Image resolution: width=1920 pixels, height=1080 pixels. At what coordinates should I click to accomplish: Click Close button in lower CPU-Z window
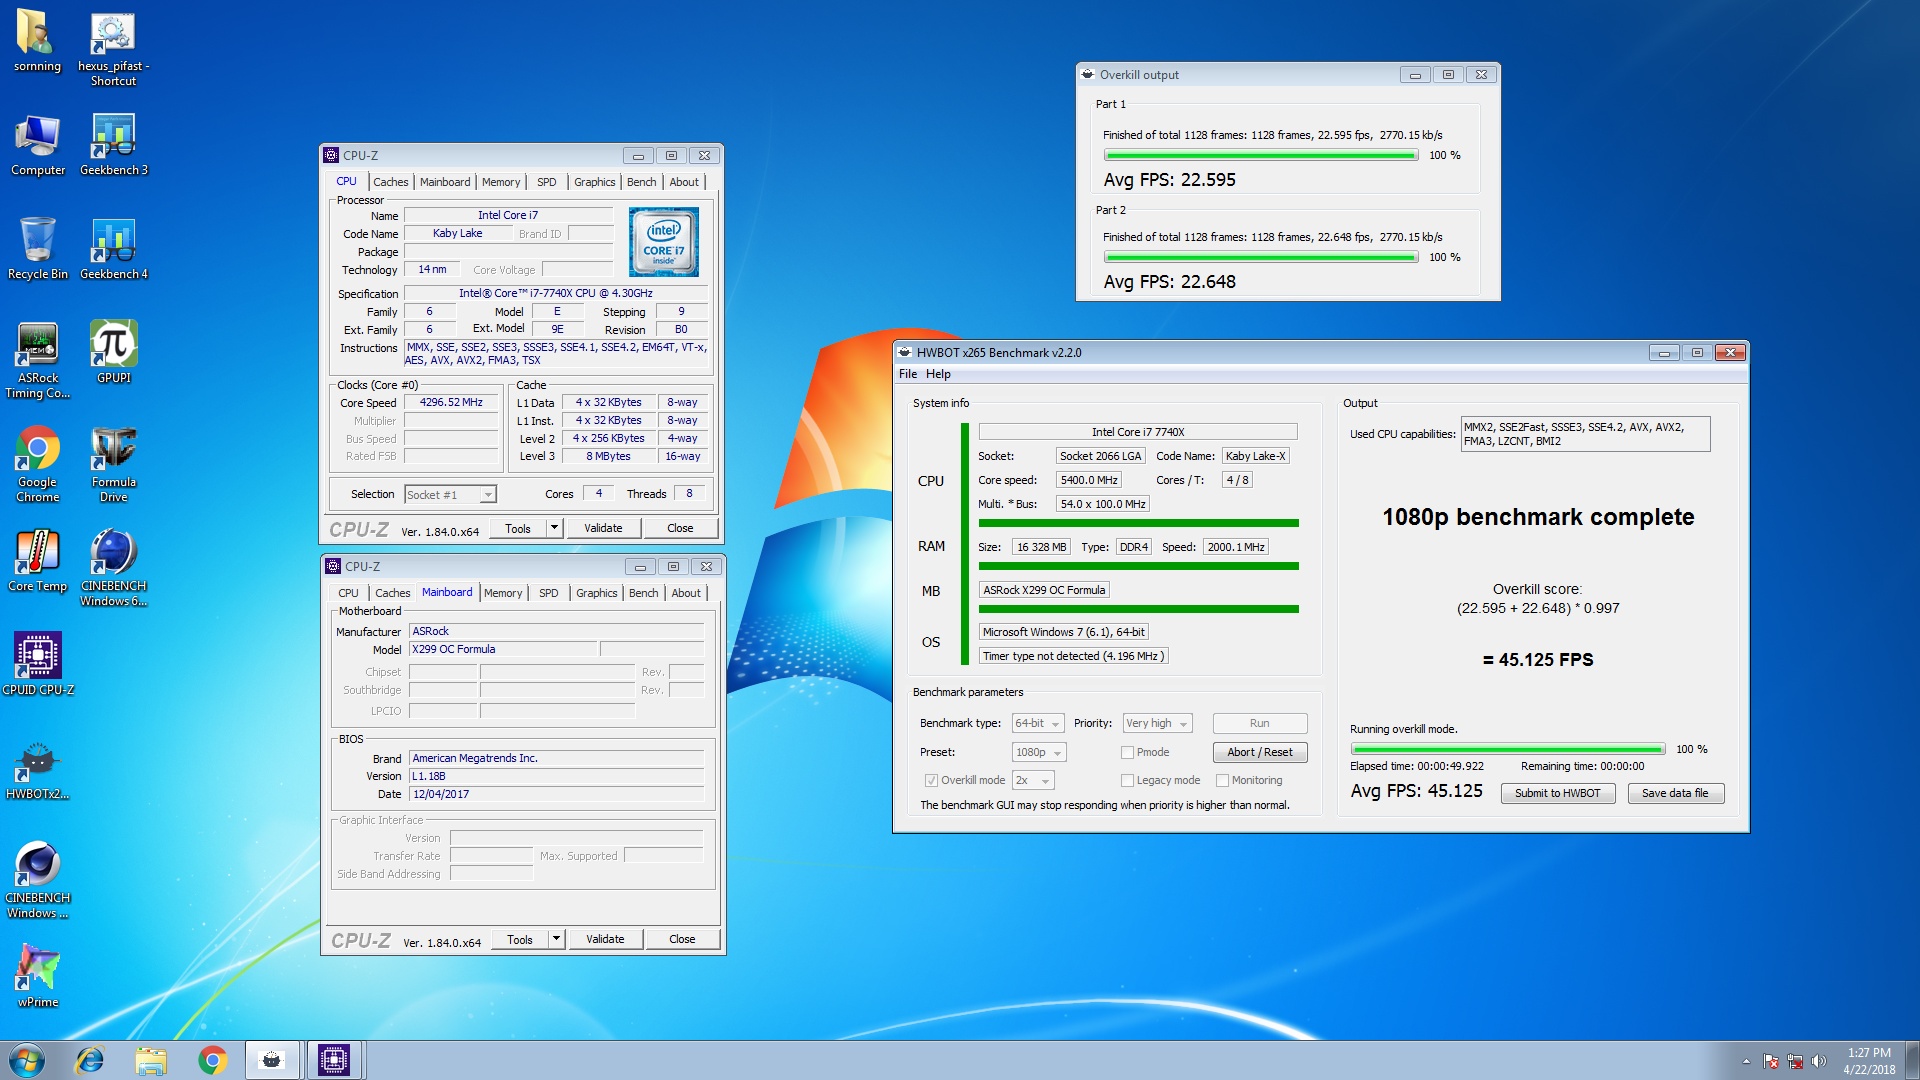[x=682, y=939]
